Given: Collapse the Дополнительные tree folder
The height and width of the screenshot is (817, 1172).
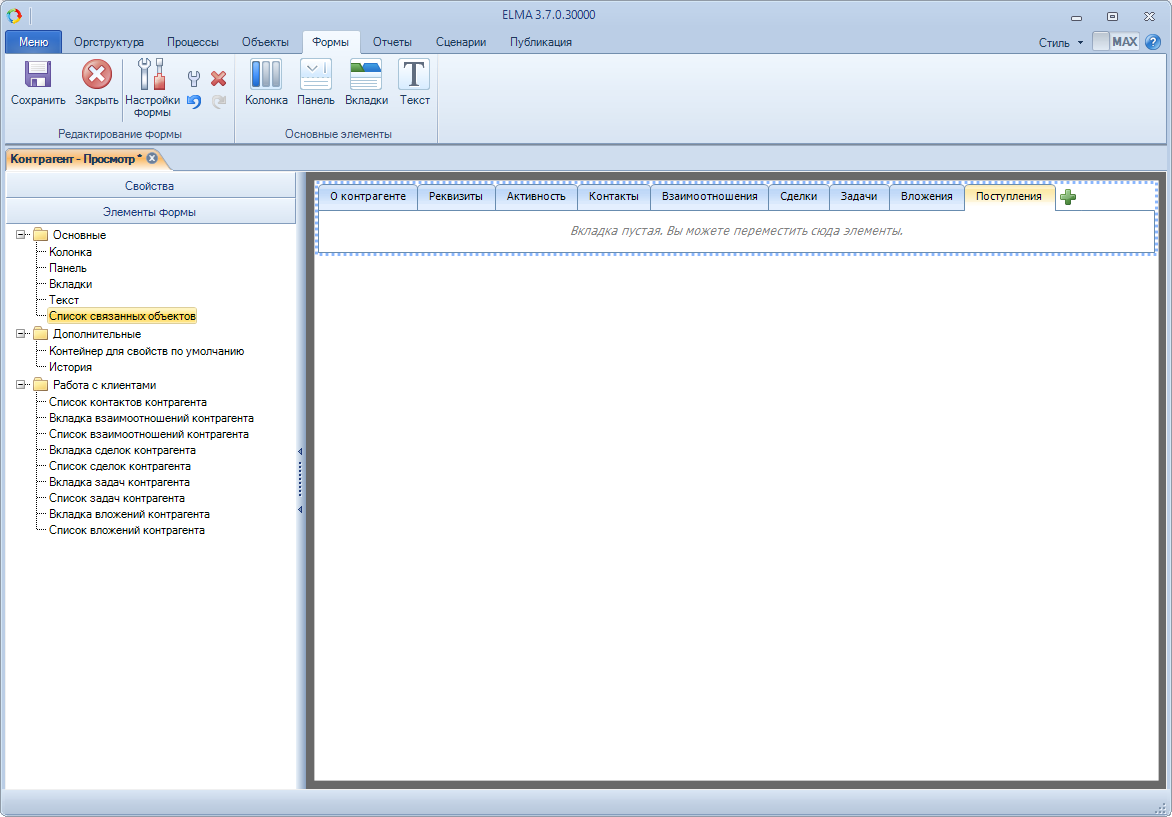Looking at the screenshot, I should 21,334.
